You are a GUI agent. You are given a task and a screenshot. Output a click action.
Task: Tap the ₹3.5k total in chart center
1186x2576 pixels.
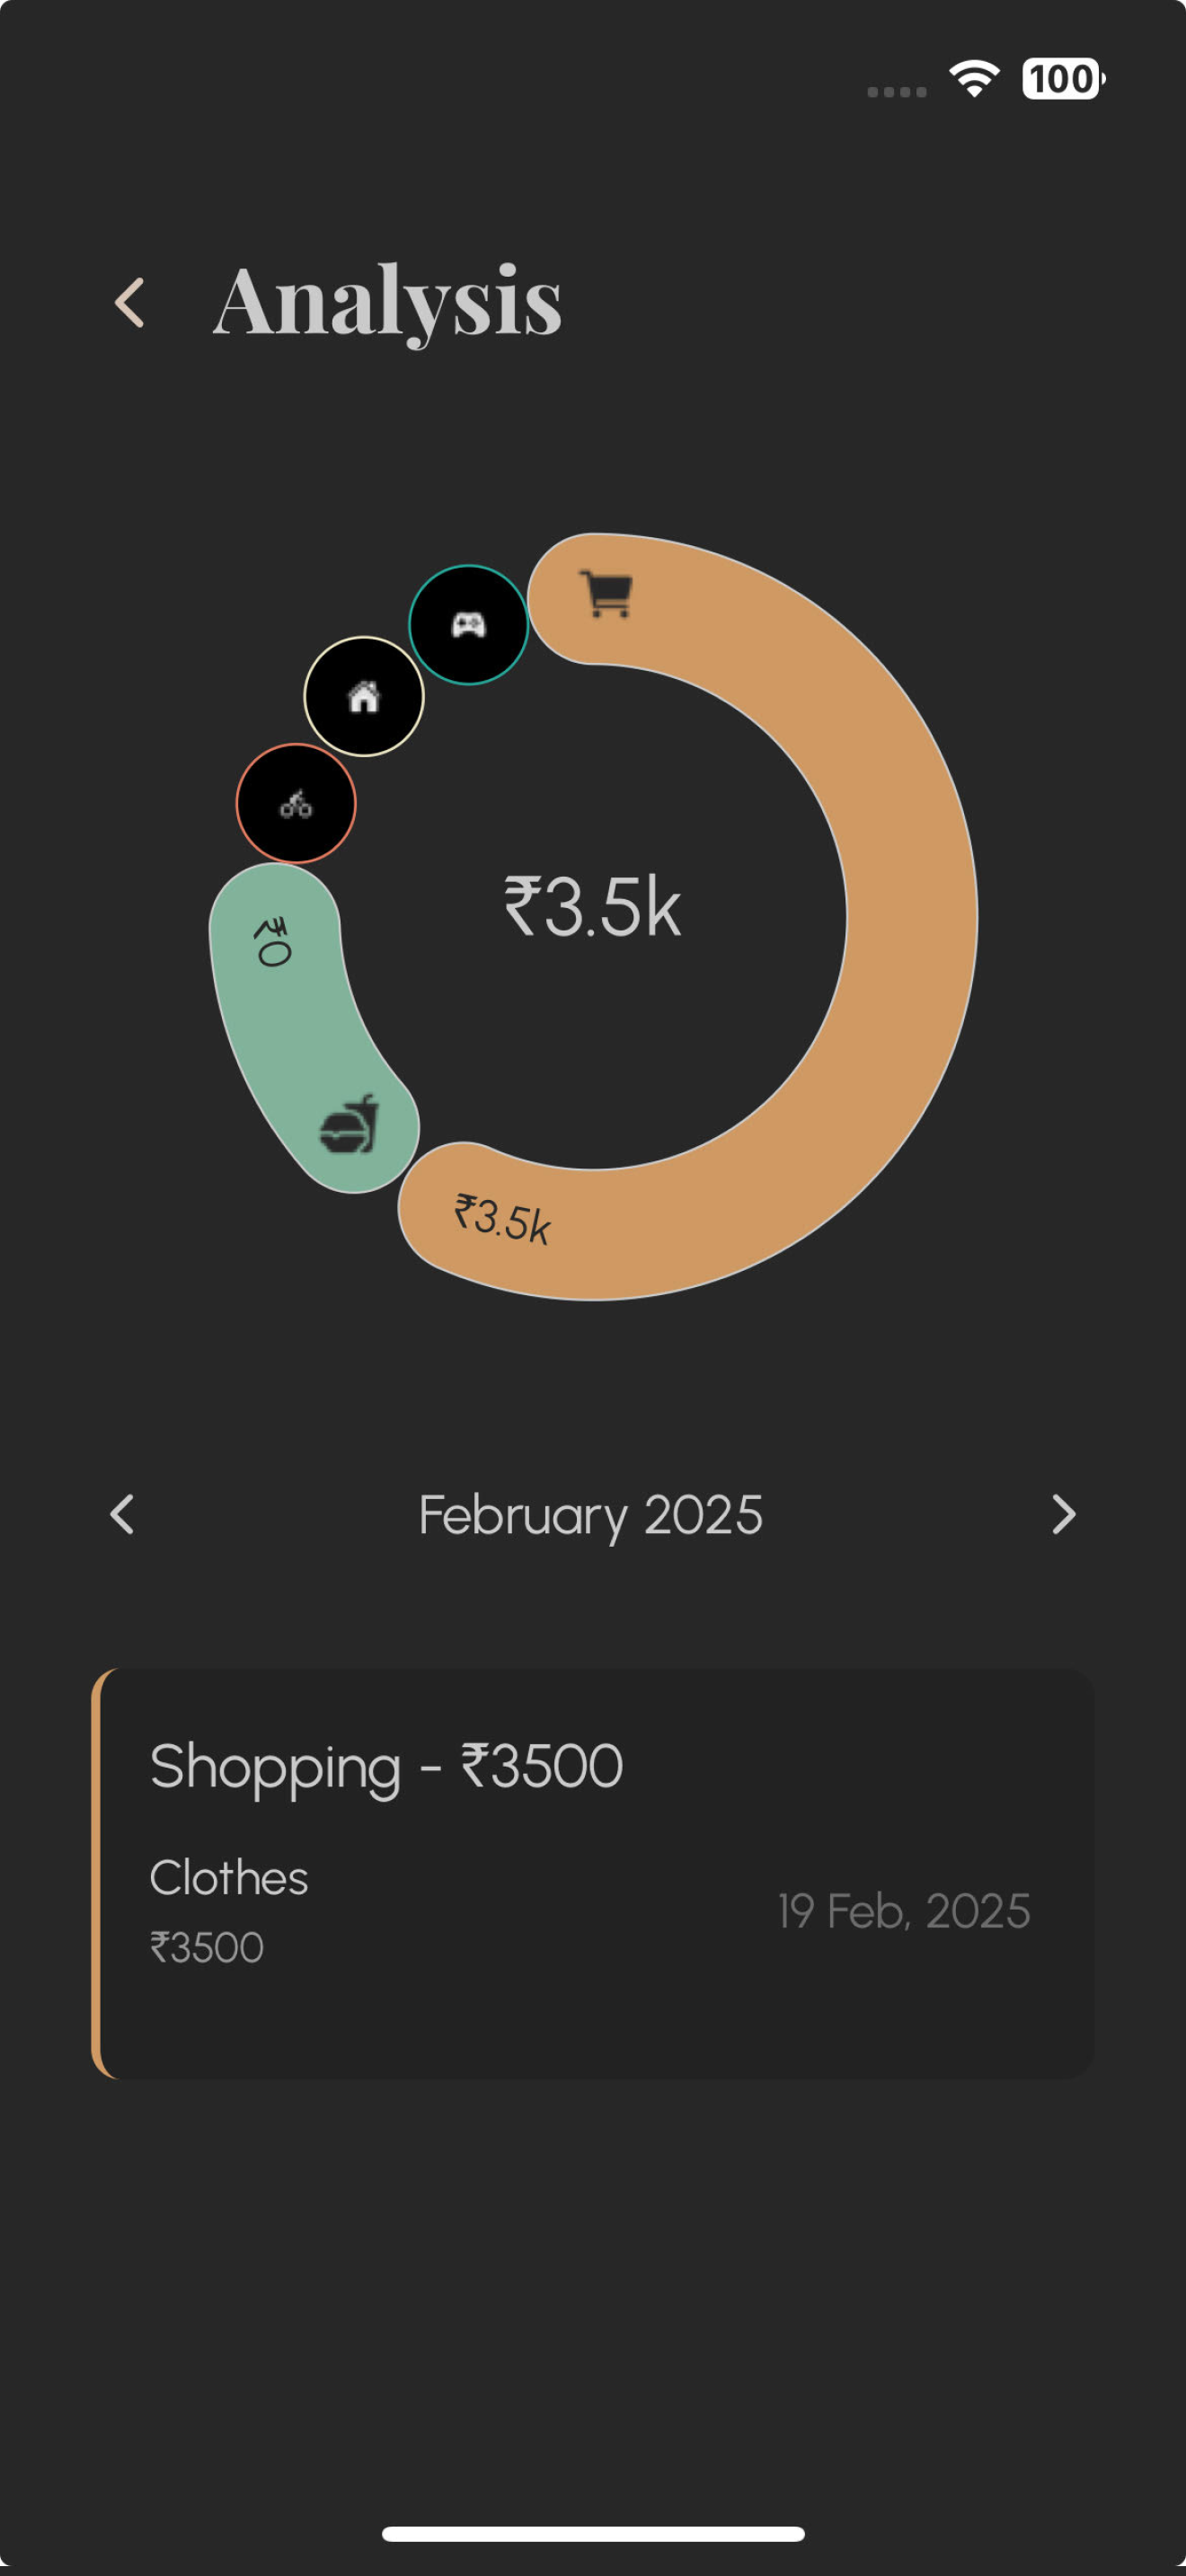point(592,908)
